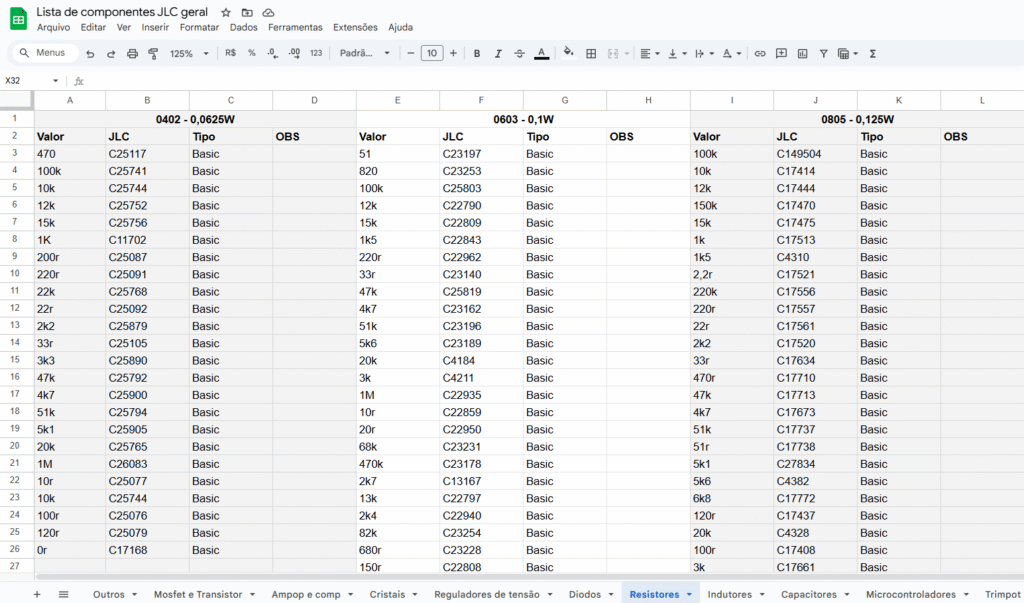1024x603 pixels.
Task: Toggle bold formatting
Action: click(x=477, y=54)
